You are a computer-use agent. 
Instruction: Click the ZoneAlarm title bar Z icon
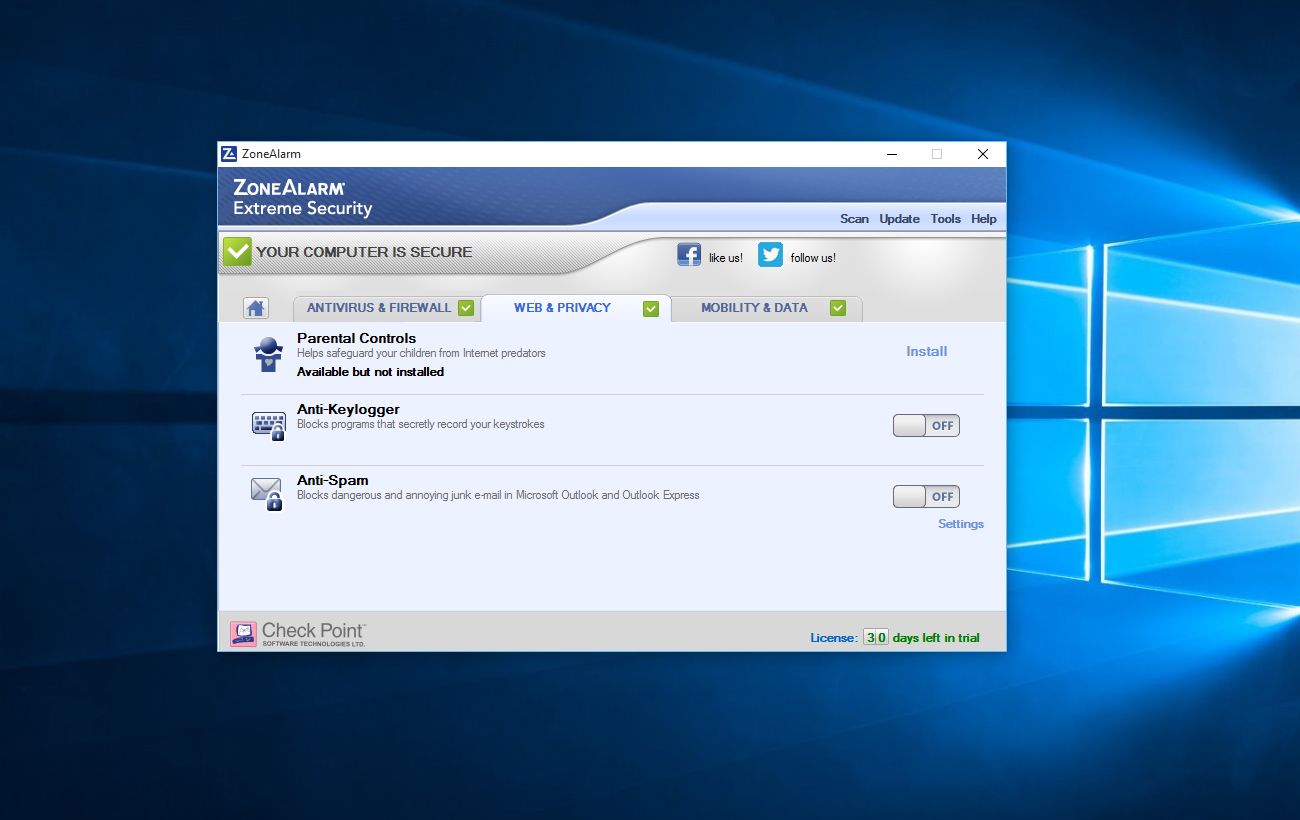coord(229,154)
